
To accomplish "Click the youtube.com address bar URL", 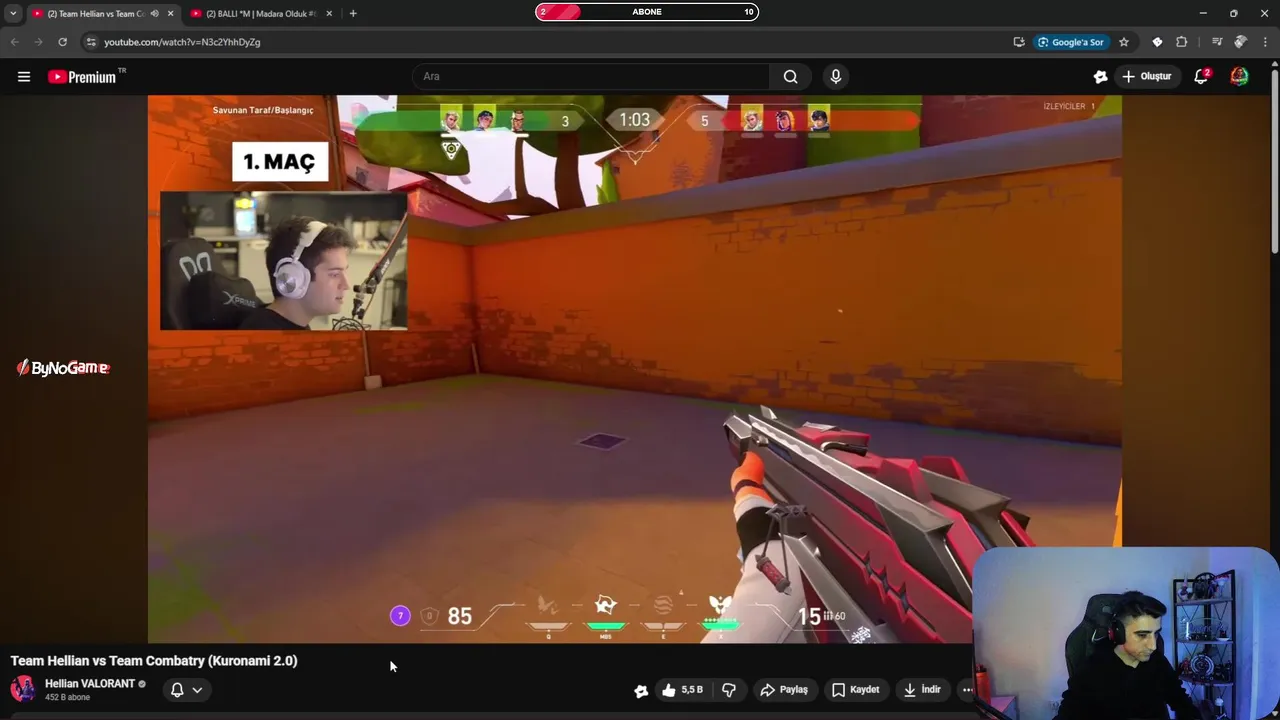I will click(x=182, y=42).
